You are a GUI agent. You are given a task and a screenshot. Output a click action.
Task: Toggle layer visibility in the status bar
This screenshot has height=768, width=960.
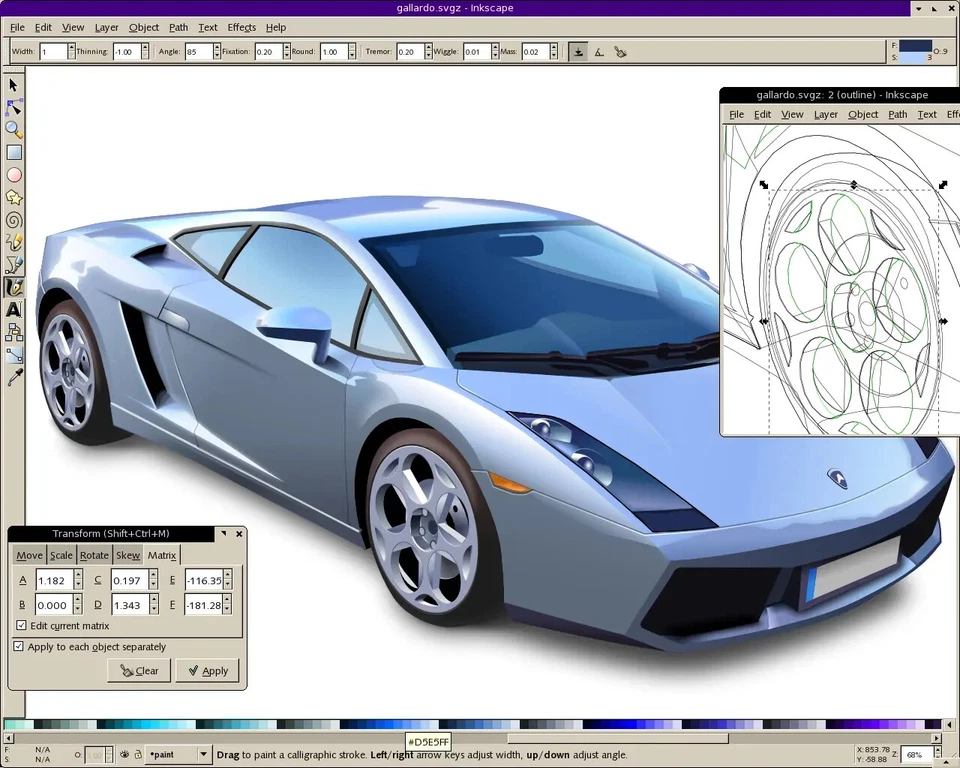point(124,753)
